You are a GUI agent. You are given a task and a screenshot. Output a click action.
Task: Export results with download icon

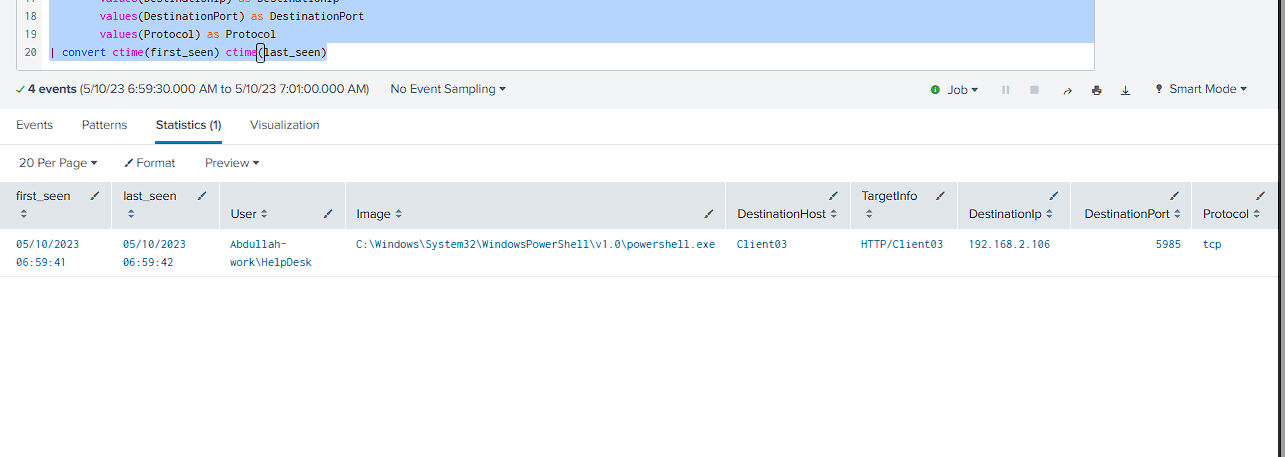[1125, 90]
